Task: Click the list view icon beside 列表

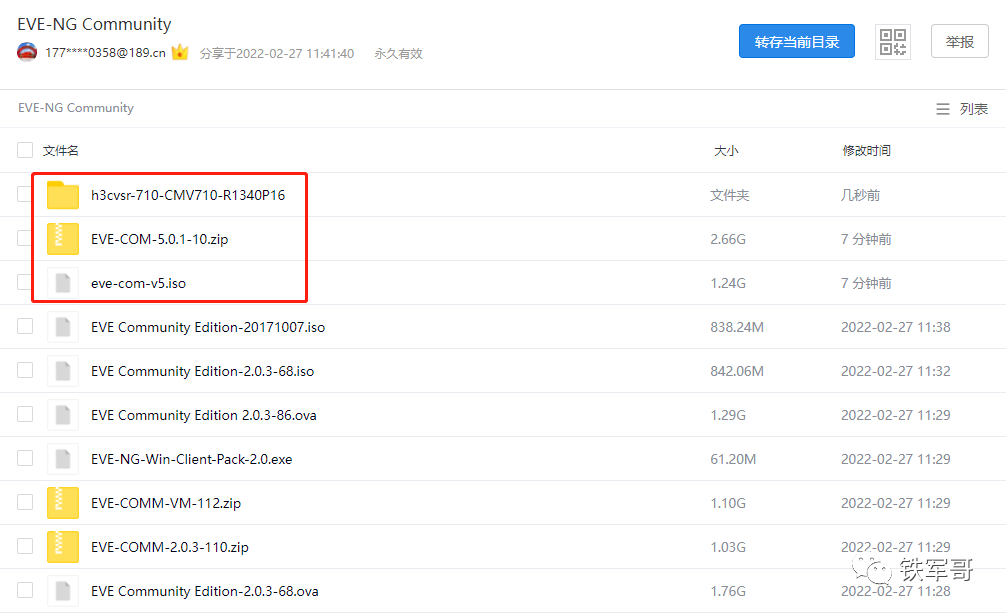Action: point(942,109)
